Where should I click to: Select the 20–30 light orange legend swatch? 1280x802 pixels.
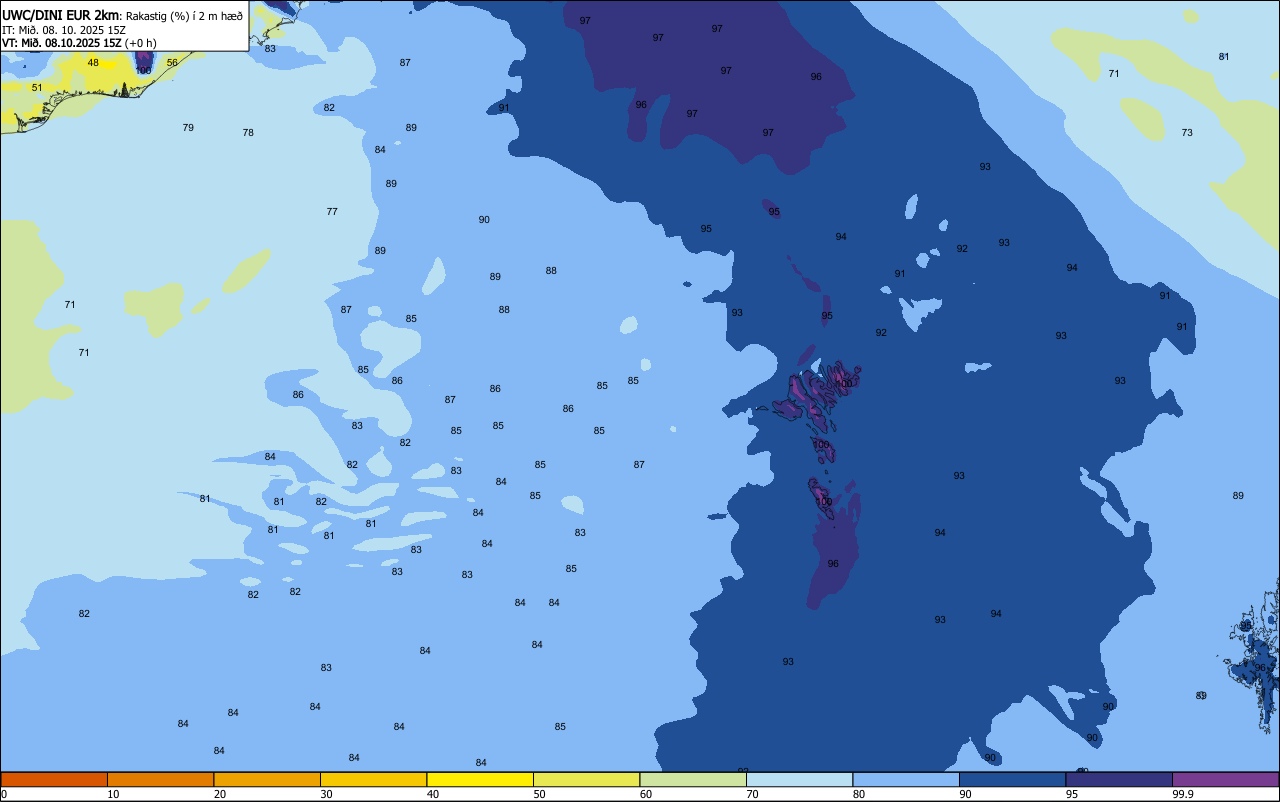click(x=267, y=779)
